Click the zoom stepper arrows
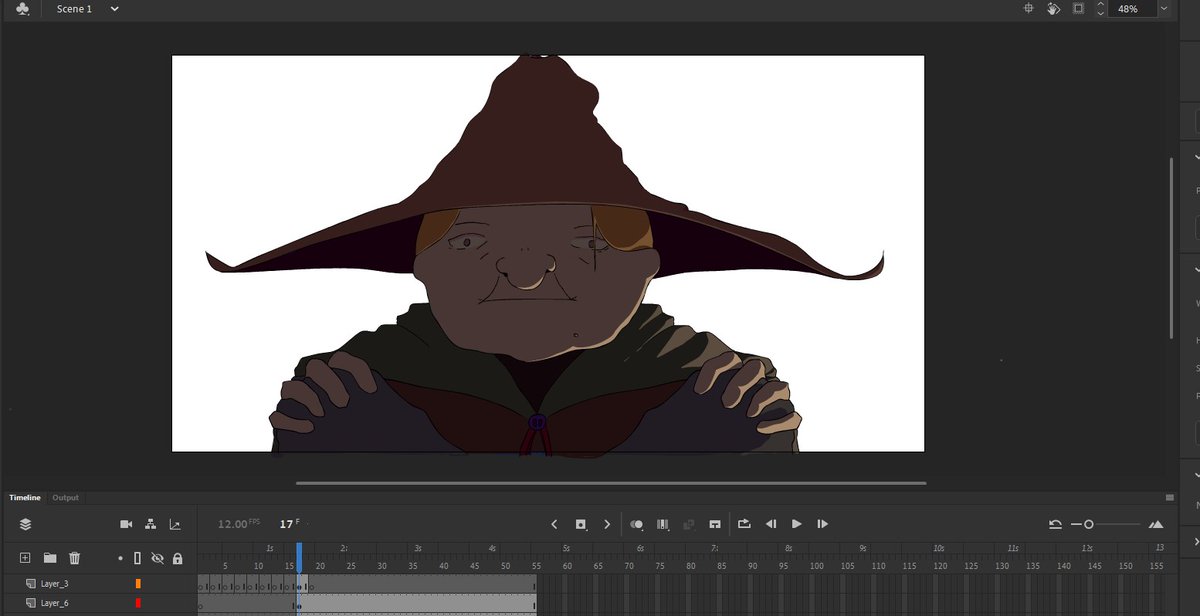This screenshot has height=616, width=1200. [x=1100, y=8]
